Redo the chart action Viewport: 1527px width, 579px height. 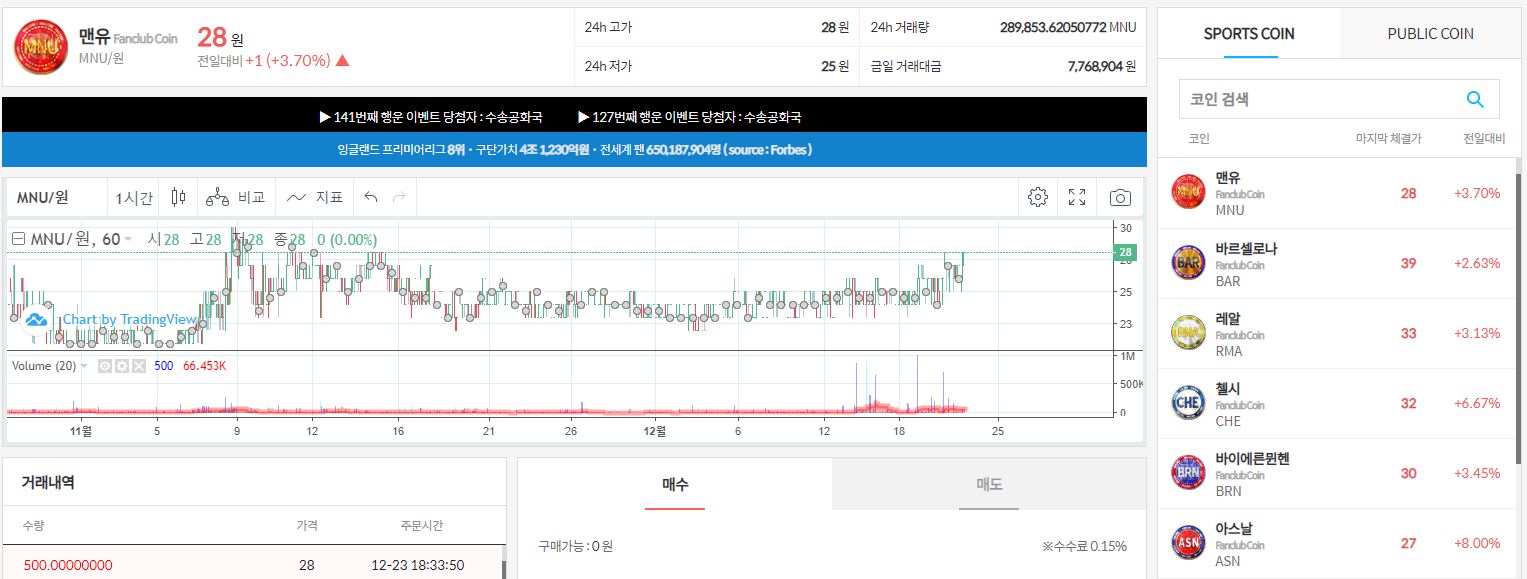399,197
